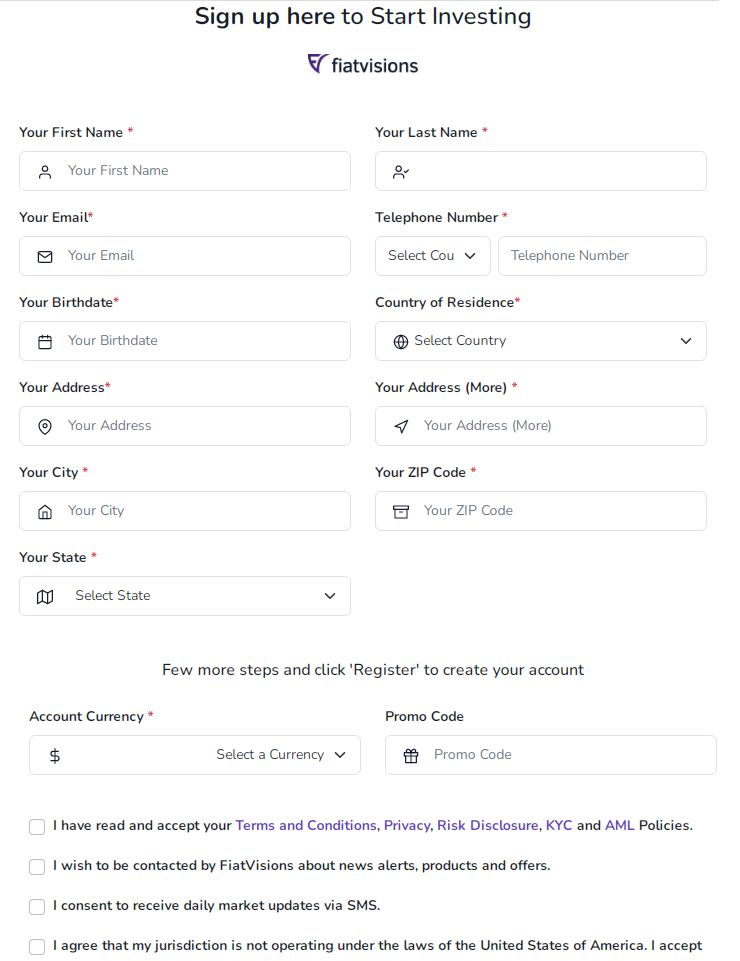Open the telephone country code selector
This screenshot has height=961, width=740.
(x=433, y=256)
